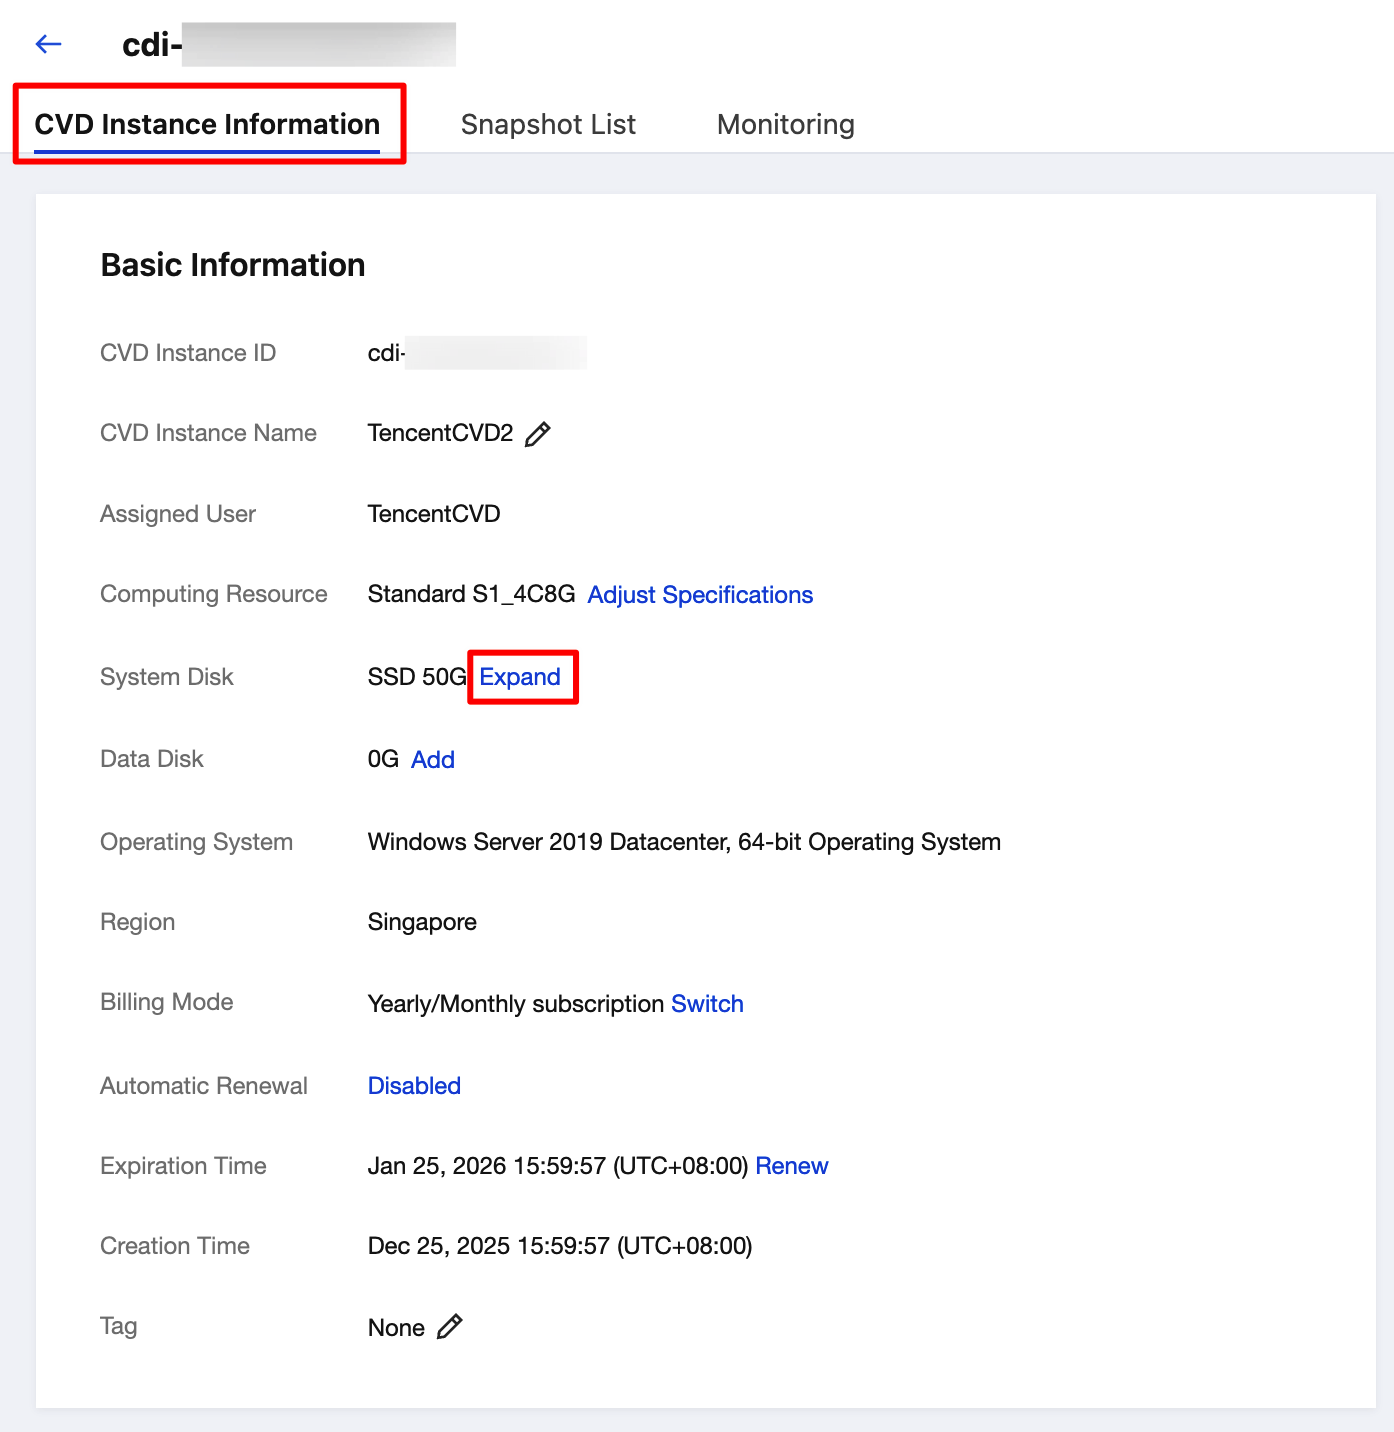The width and height of the screenshot is (1394, 1432).
Task: Switch to the Snapshot List tab
Action: [x=548, y=124]
